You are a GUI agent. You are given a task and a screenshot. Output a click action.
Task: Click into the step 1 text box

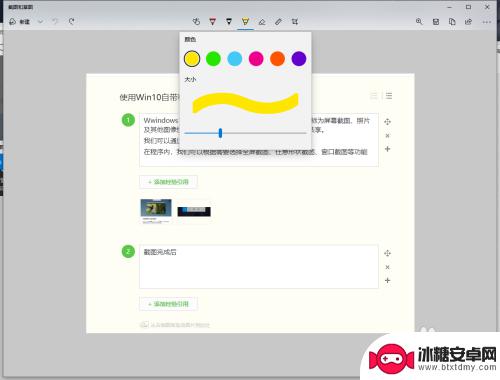tap(259, 140)
